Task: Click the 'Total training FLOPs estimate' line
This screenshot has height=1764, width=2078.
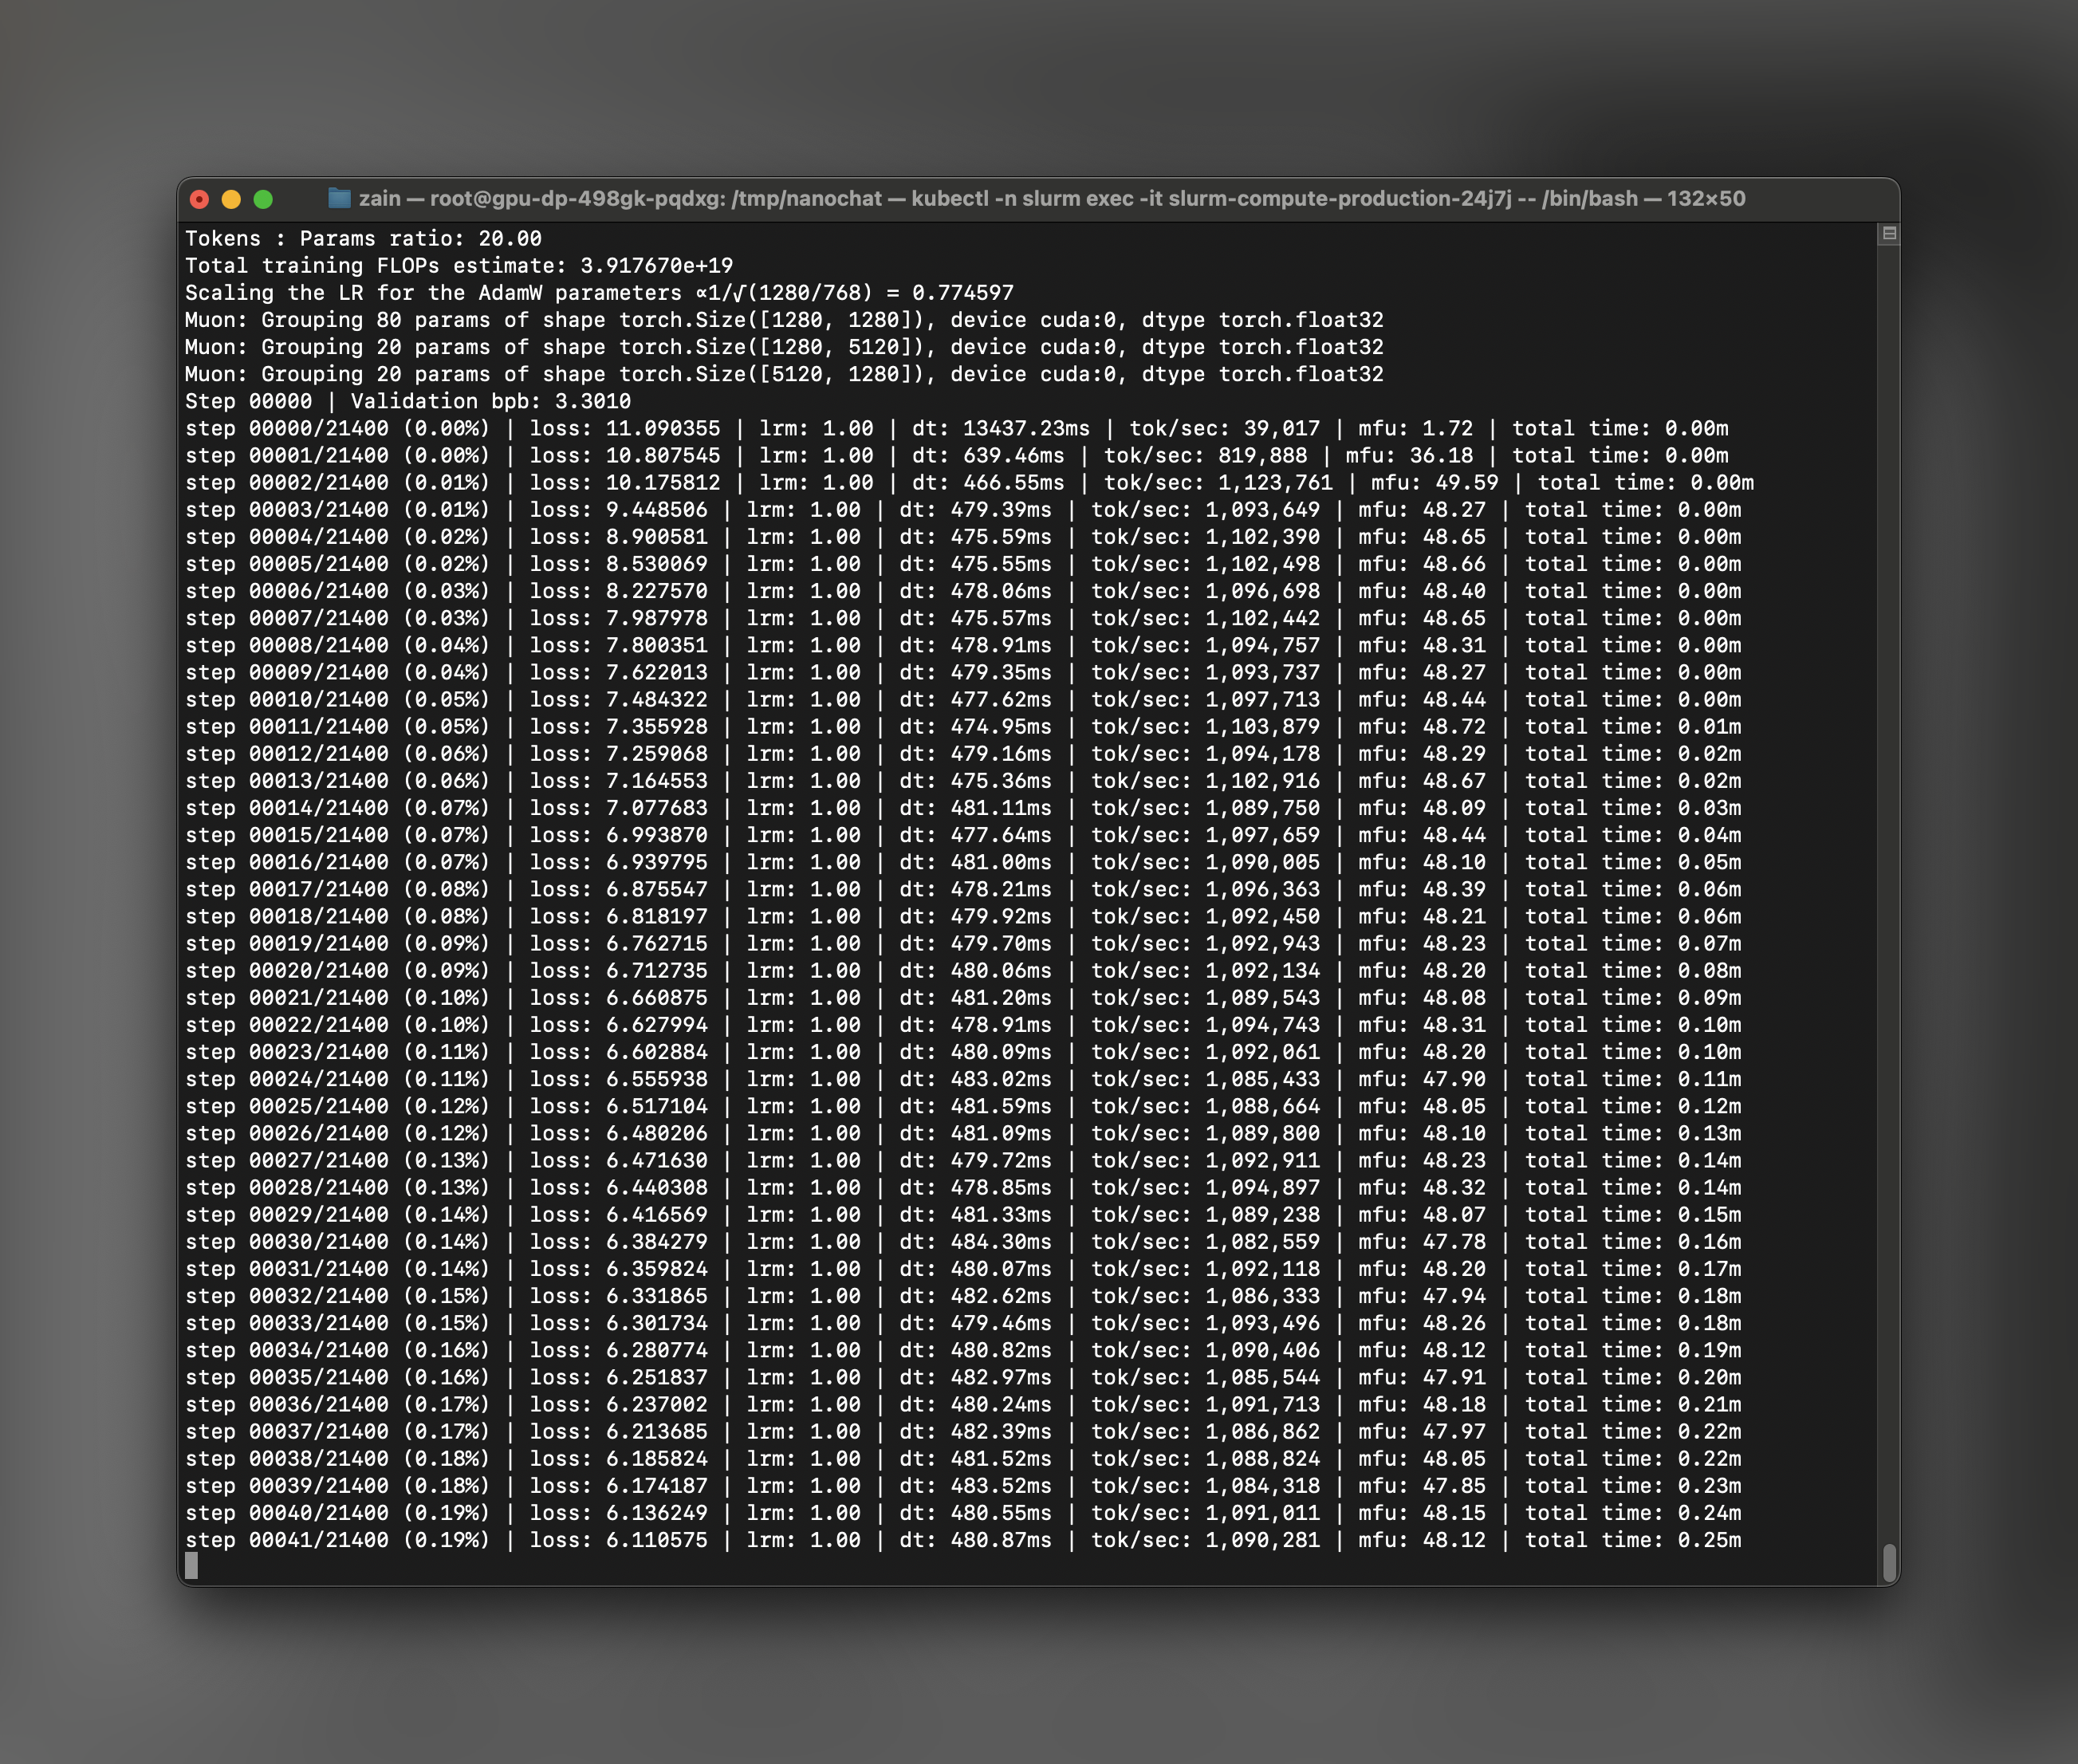Action: coord(458,266)
